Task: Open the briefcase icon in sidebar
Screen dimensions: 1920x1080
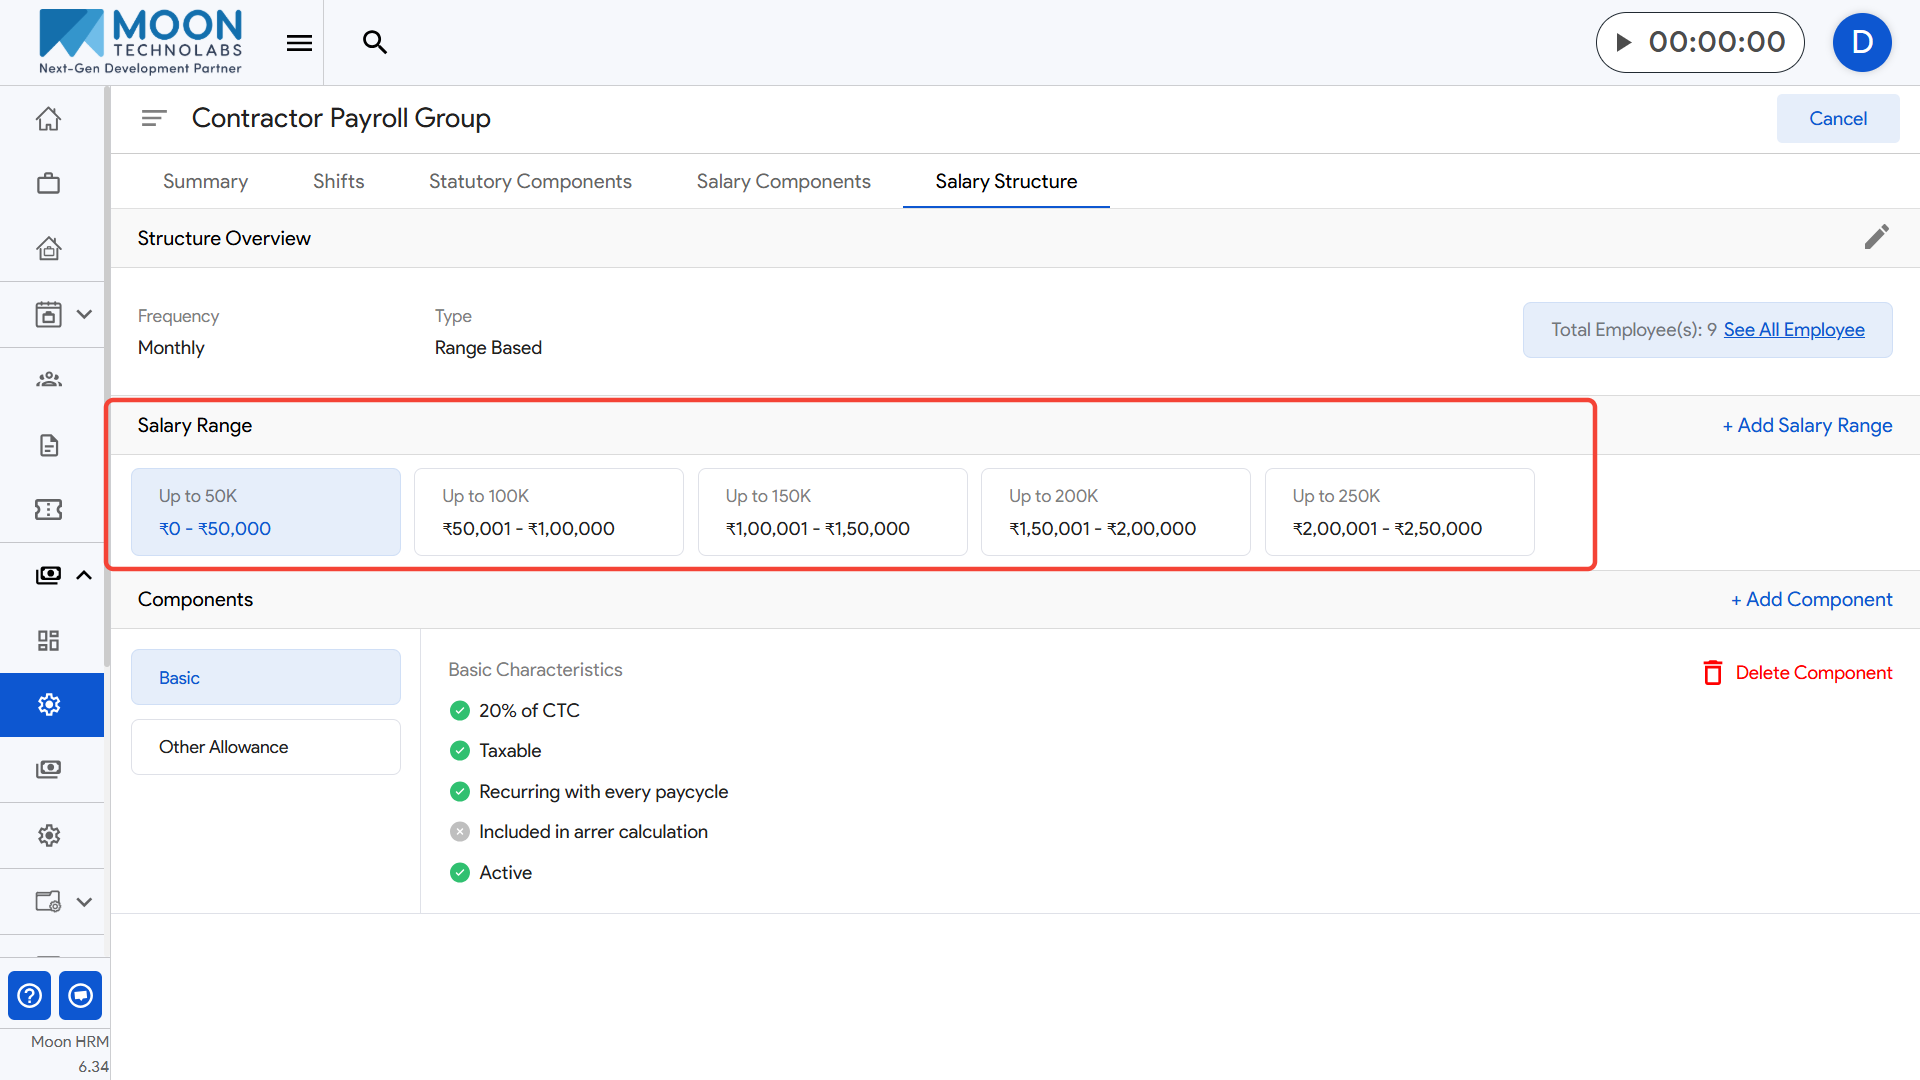Action: (48, 183)
